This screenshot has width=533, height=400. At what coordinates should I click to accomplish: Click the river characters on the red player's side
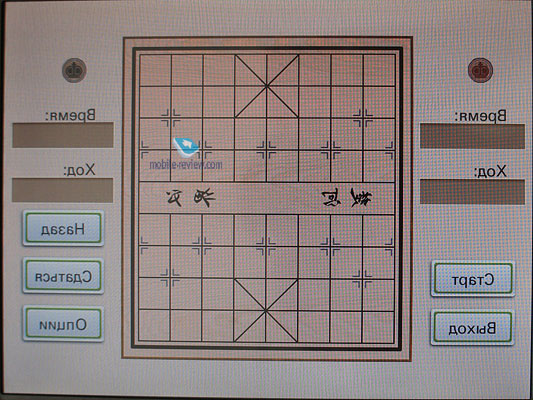tap(347, 197)
